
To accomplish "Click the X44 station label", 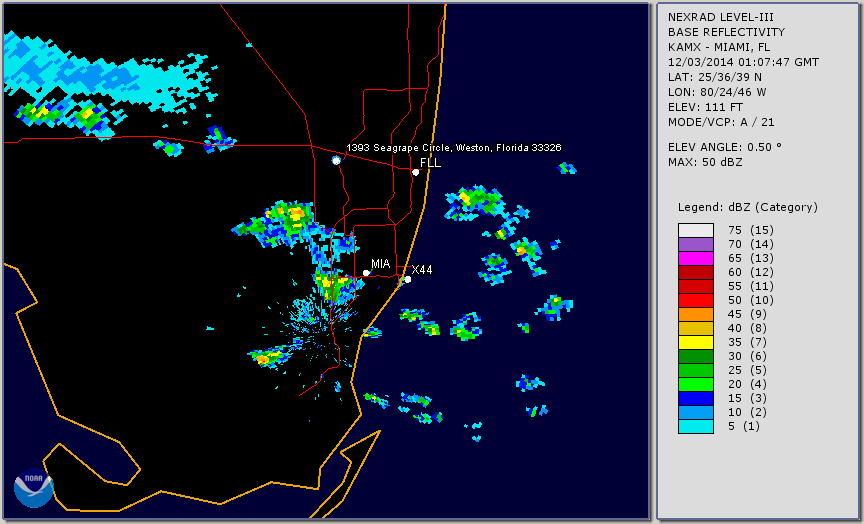I will point(422,269).
